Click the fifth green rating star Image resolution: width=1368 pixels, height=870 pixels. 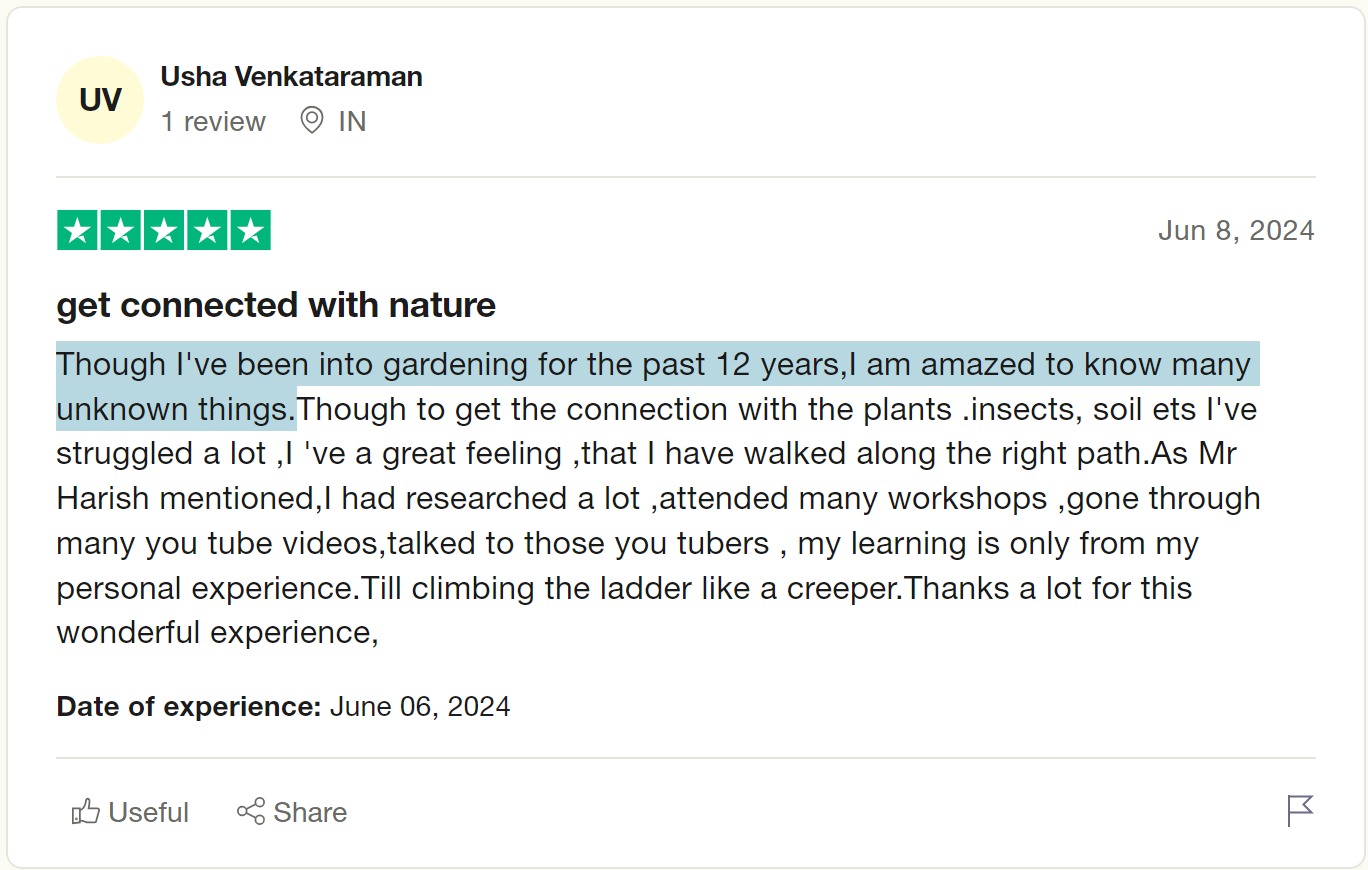(x=250, y=231)
